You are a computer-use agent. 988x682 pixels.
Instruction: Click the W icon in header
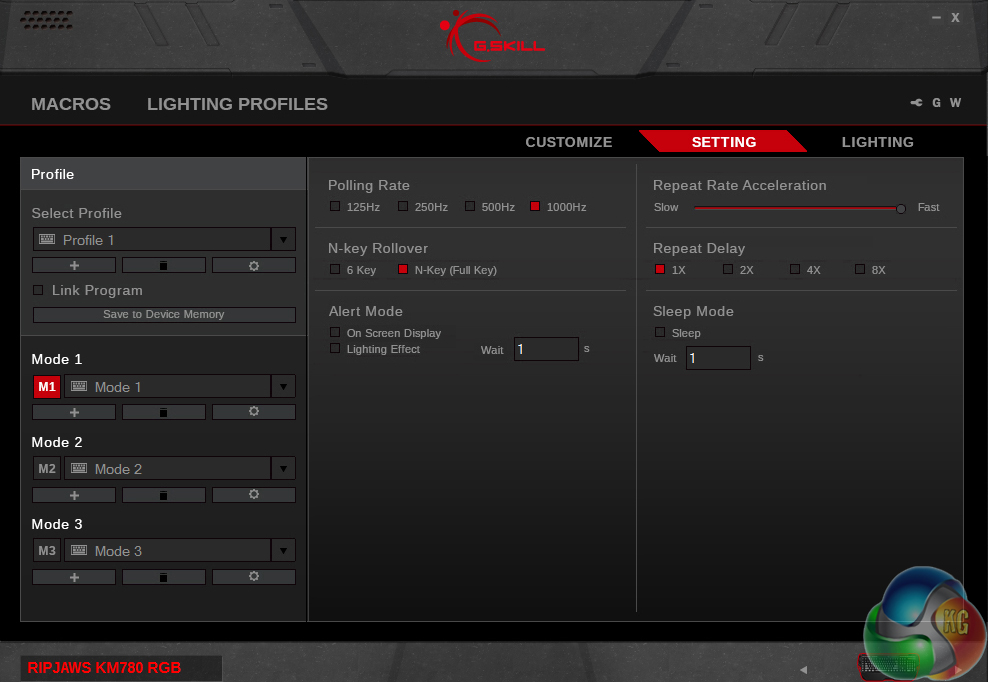955,103
